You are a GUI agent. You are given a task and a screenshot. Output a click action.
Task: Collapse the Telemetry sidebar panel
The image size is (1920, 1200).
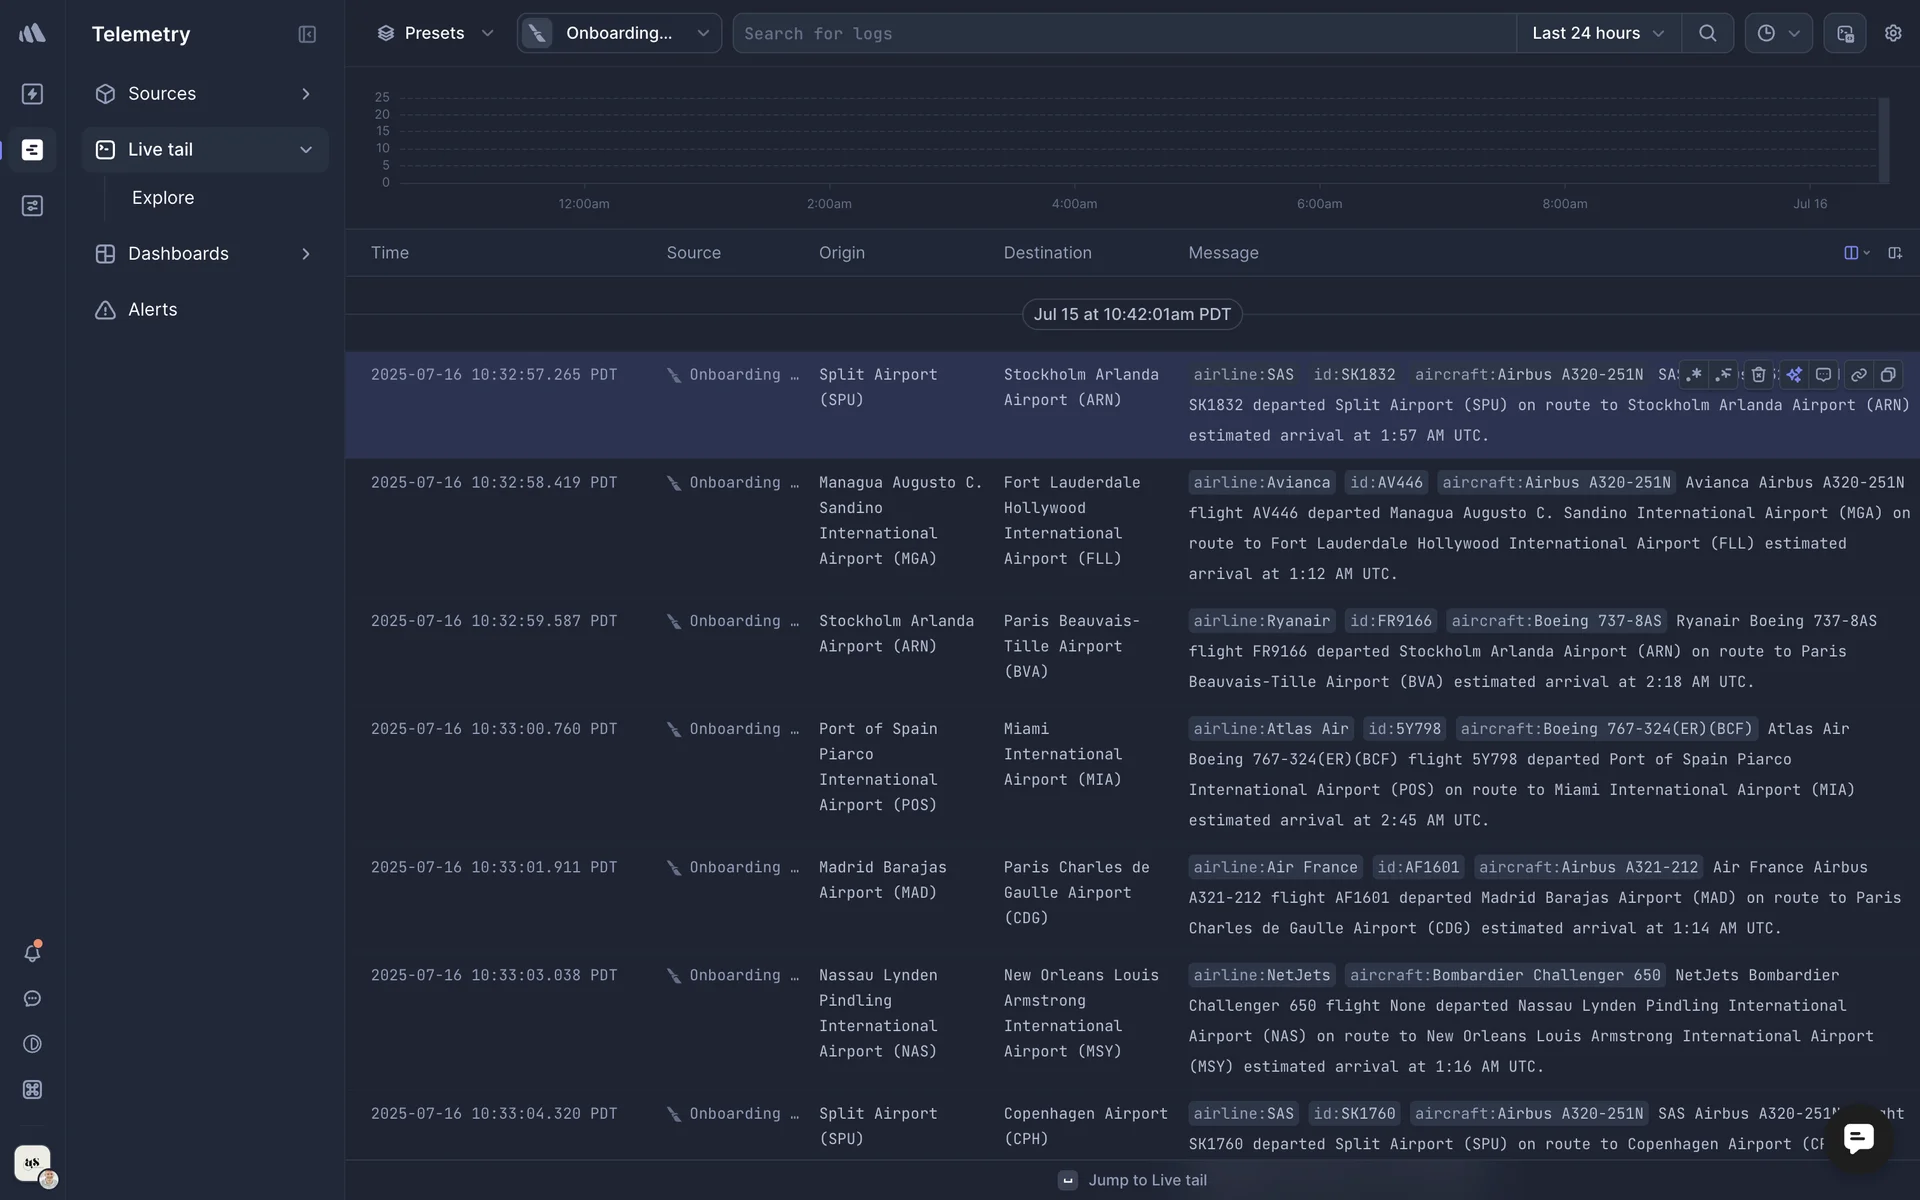(307, 34)
